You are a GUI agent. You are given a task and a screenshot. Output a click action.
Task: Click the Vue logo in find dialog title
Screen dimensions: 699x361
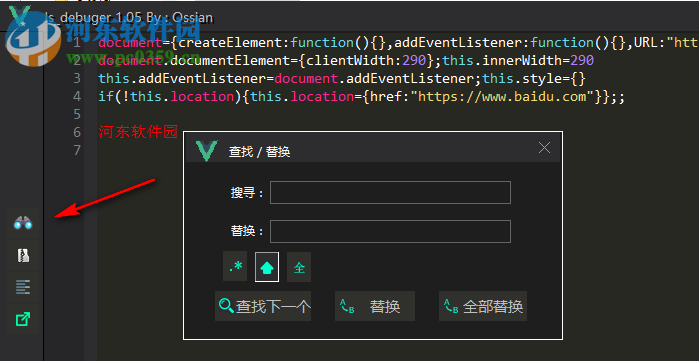point(206,151)
